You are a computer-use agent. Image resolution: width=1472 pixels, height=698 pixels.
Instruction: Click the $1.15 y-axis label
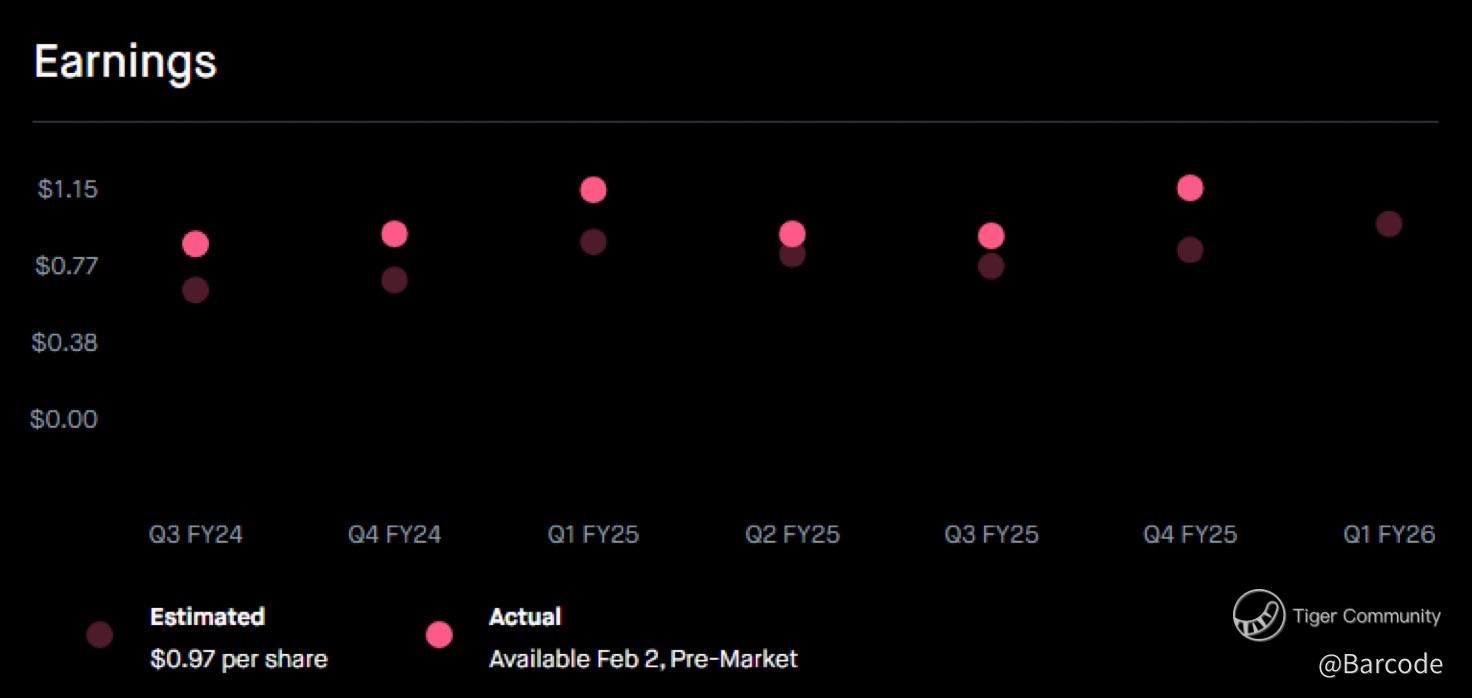pos(67,189)
